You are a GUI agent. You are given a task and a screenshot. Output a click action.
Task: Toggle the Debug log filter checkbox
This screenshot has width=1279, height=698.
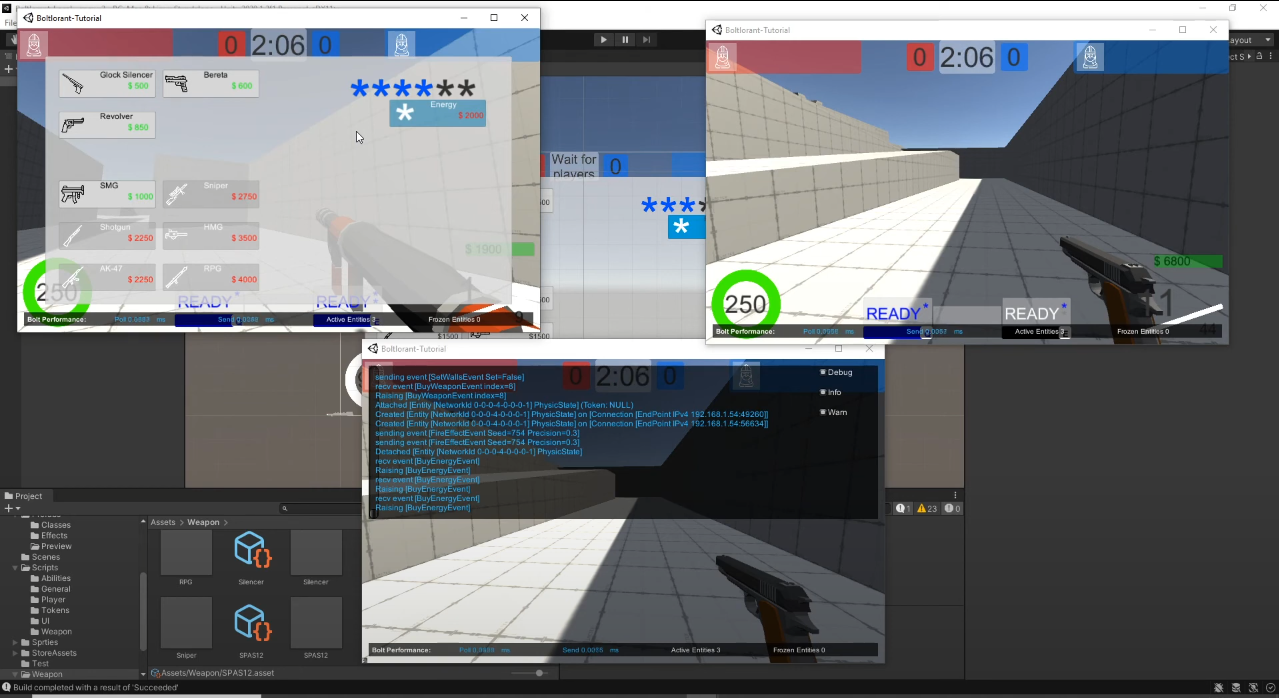pyautogui.click(x=823, y=372)
